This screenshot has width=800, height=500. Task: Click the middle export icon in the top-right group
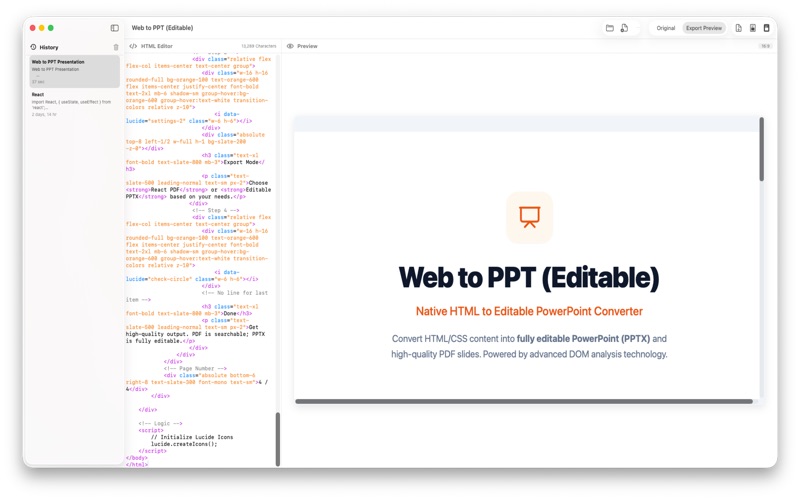(x=753, y=28)
